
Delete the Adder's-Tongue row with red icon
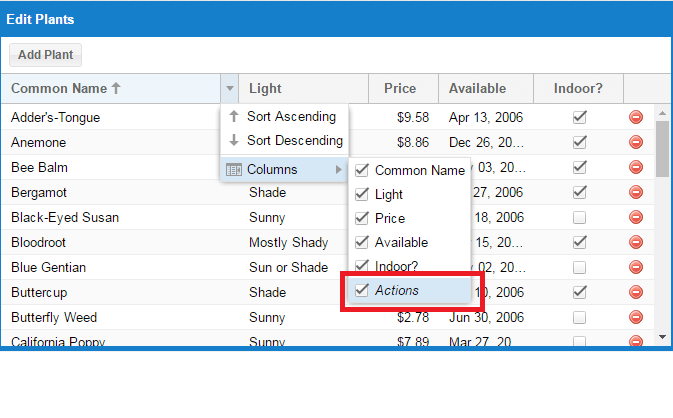point(636,117)
